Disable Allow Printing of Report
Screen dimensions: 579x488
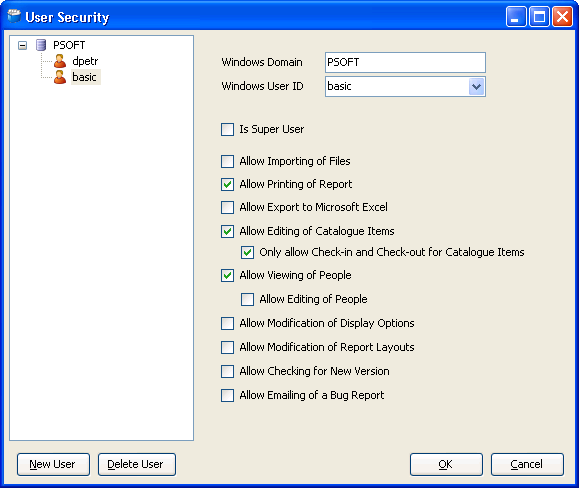pyautogui.click(x=227, y=184)
